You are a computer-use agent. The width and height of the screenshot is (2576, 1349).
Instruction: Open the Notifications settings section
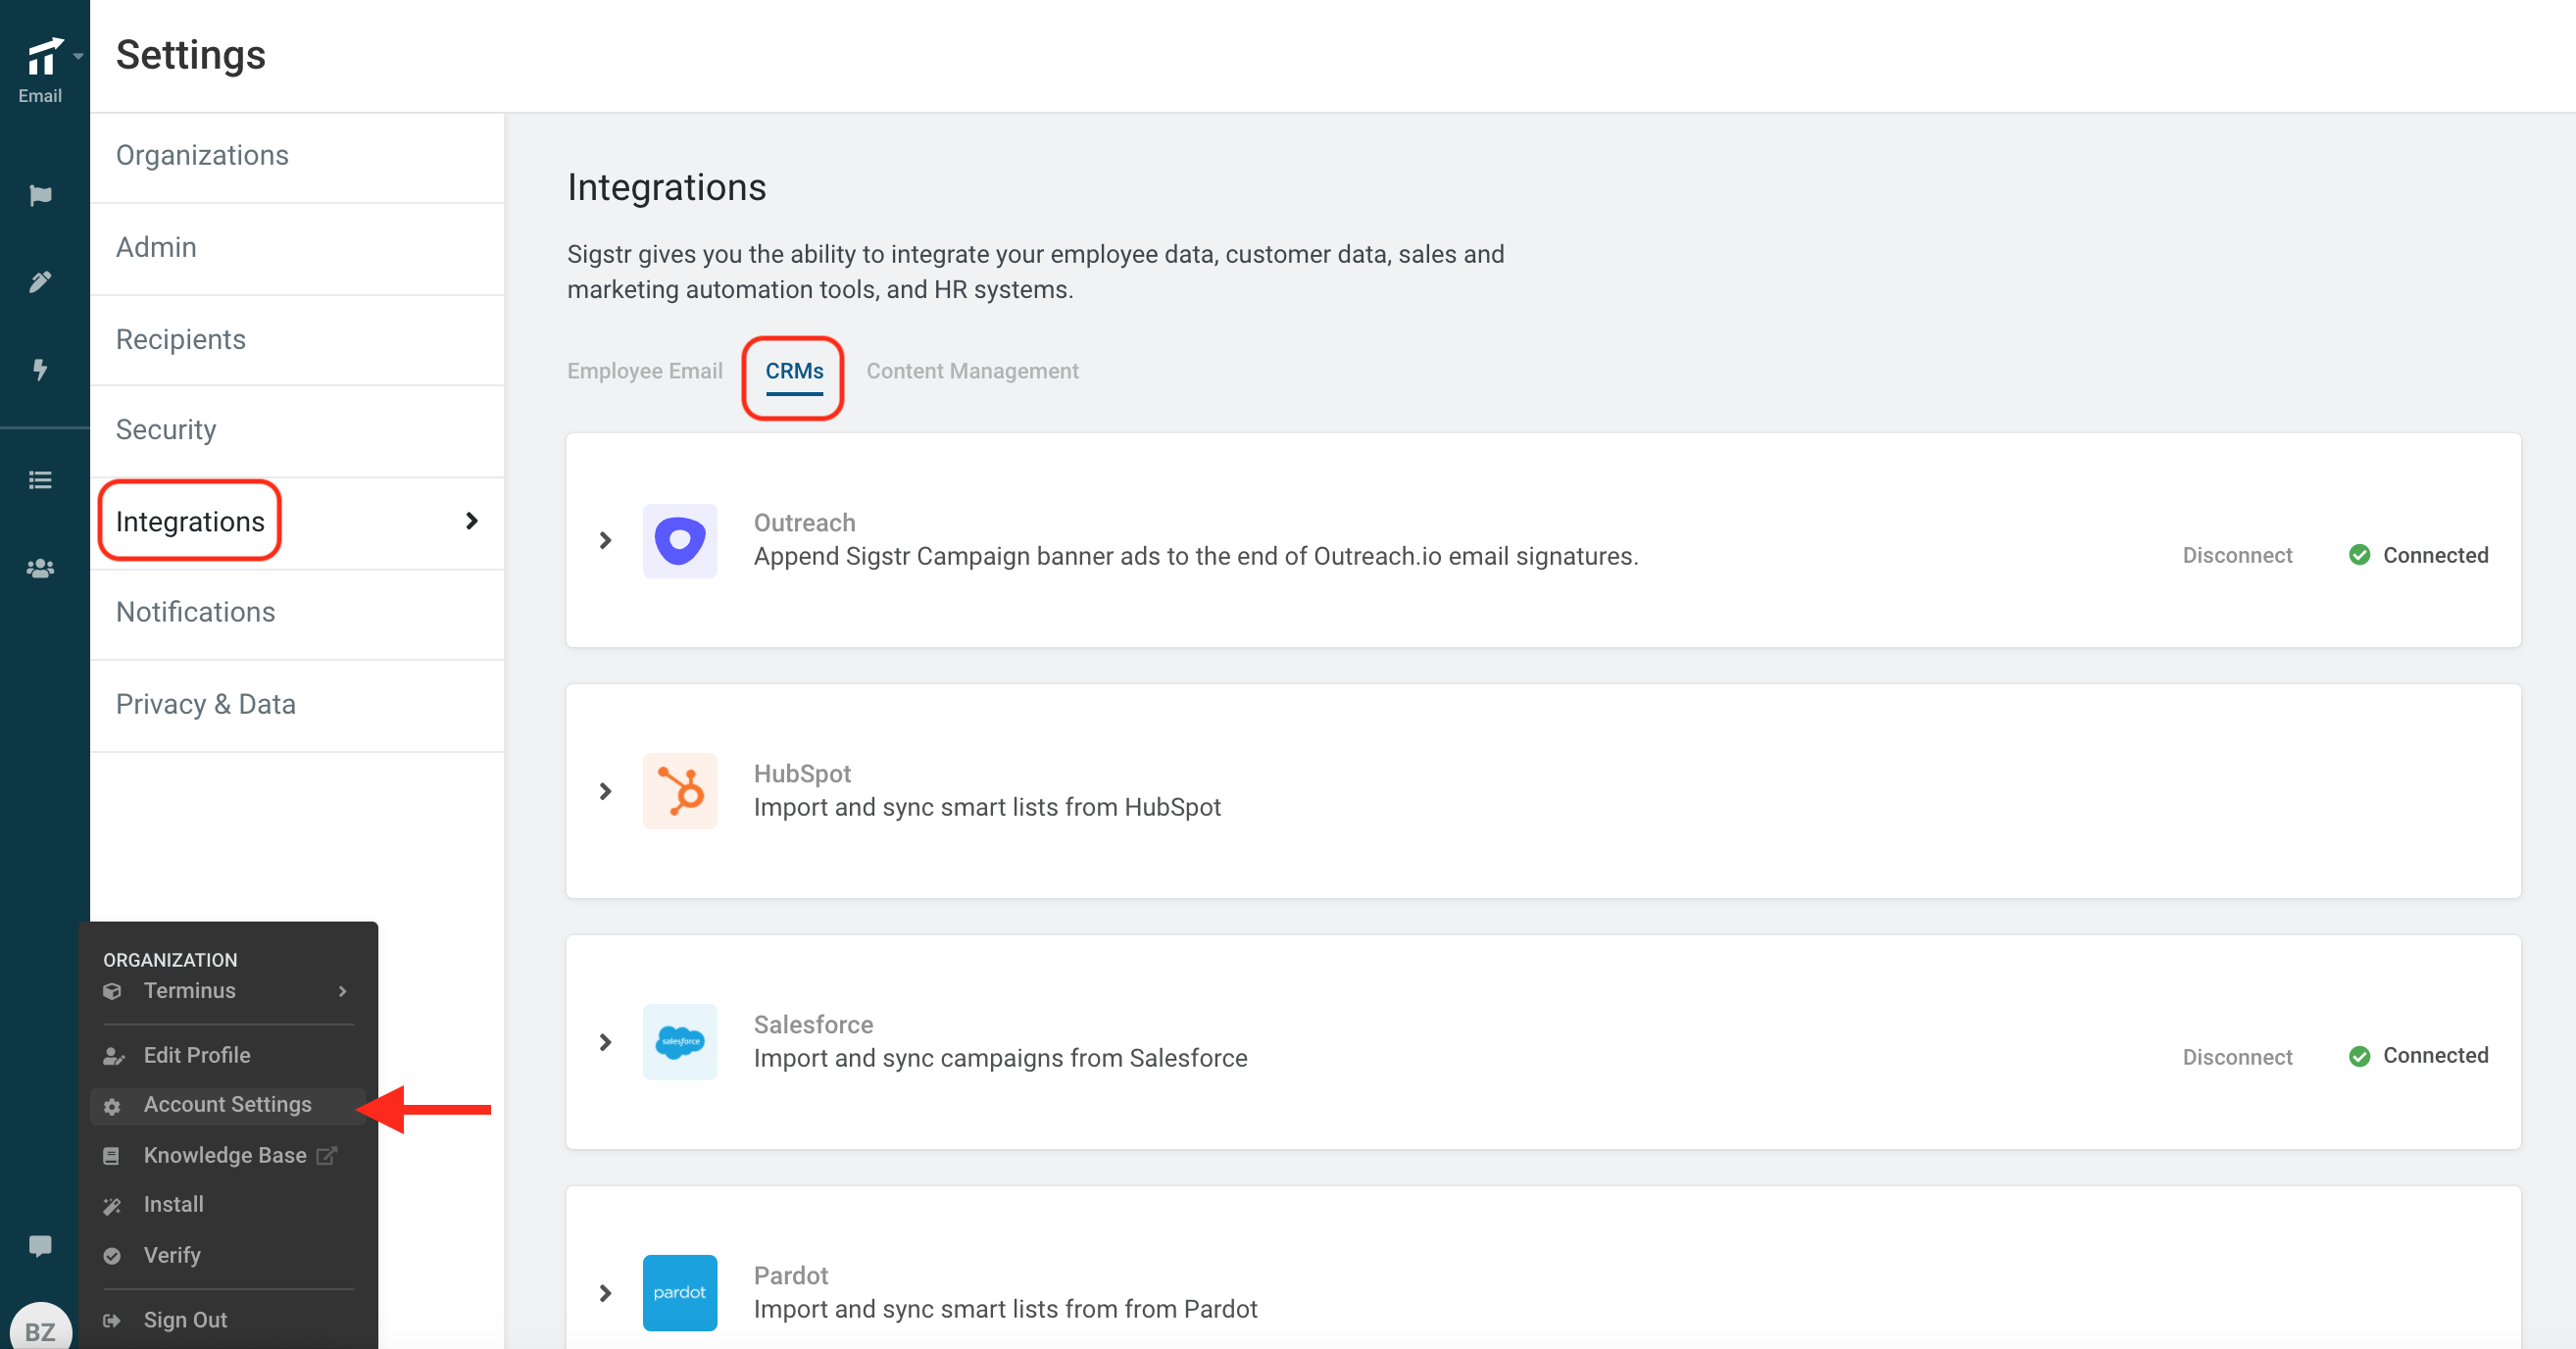pos(297,613)
